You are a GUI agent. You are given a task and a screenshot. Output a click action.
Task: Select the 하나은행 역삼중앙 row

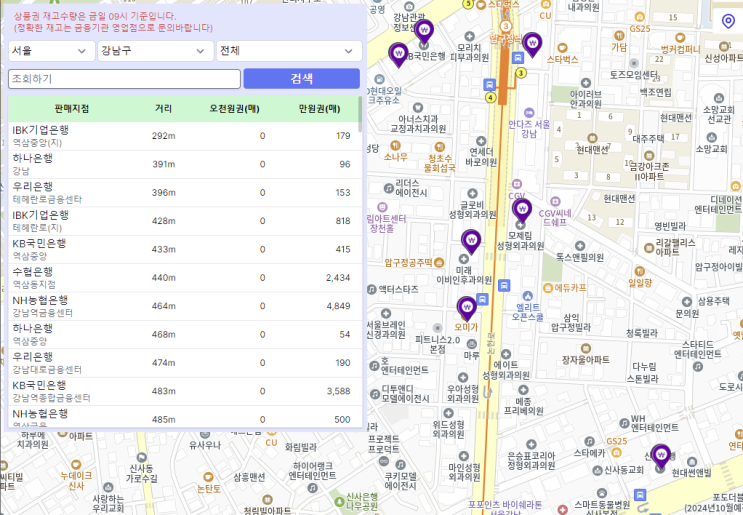pos(183,335)
